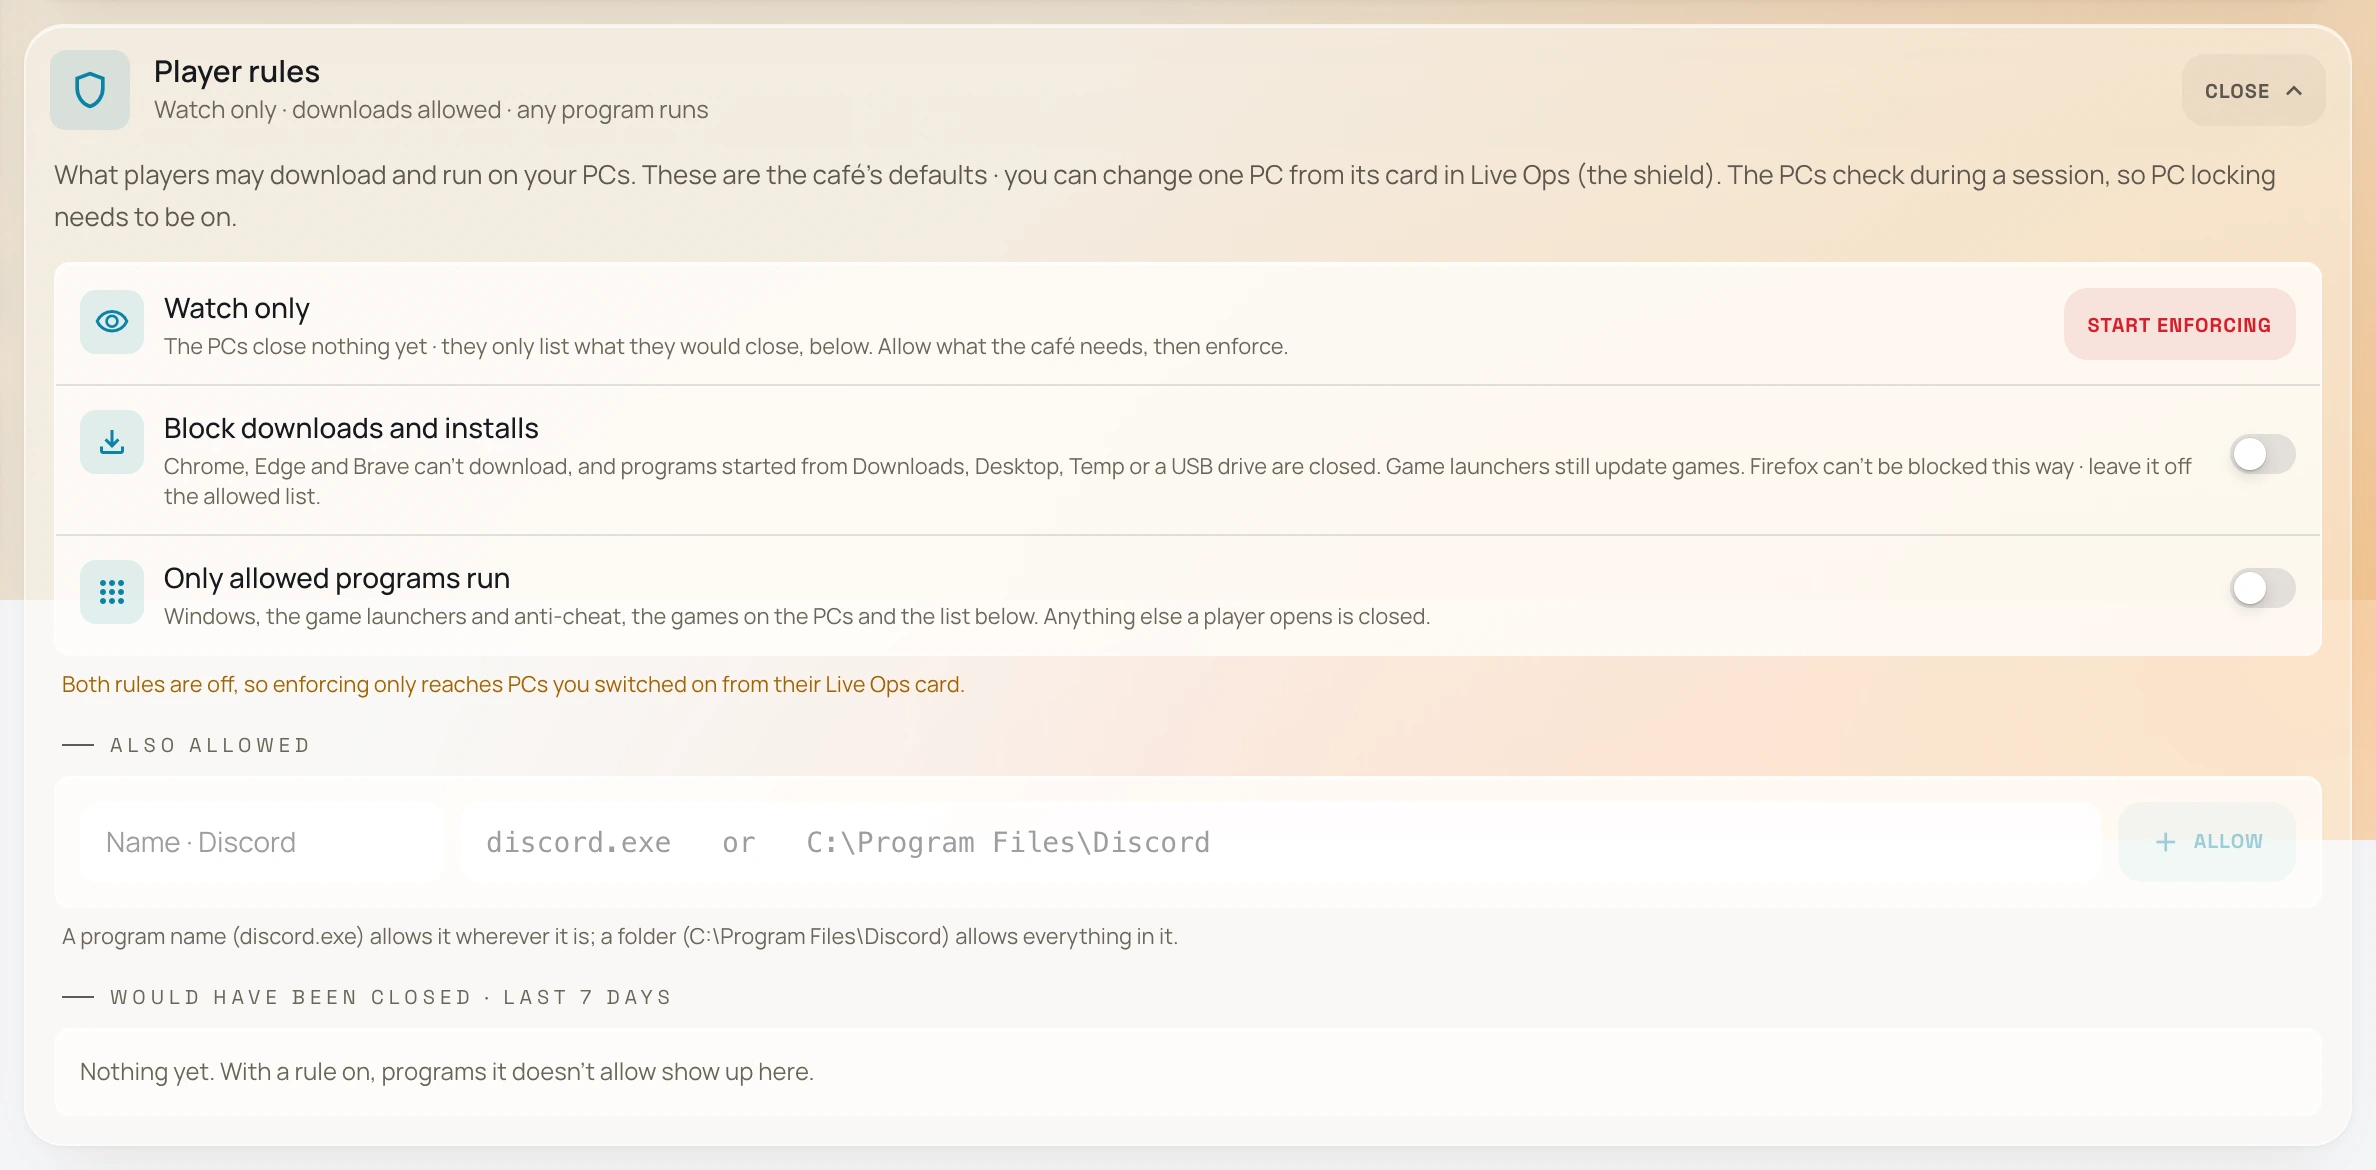The width and height of the screenshot is (2376, 1170).
Task: Collapse the Player rules panel with CLOSE
Action: pyautogui.click(x=2253, y=91)
